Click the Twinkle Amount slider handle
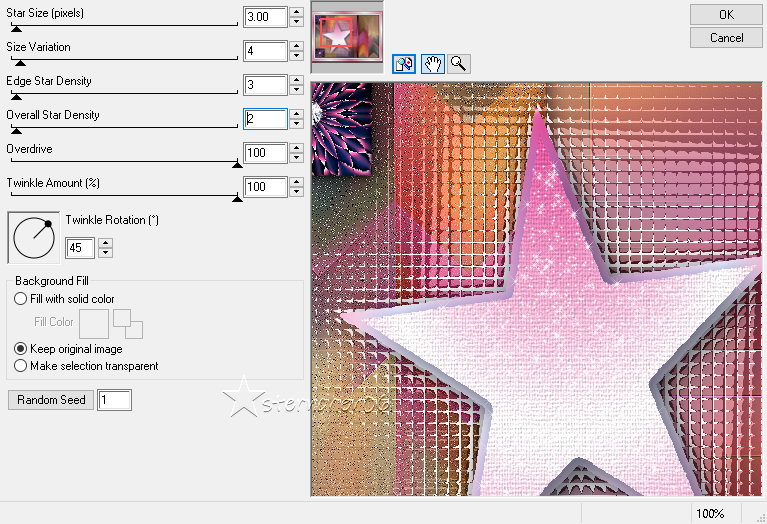767x524 pixels. [237, 198]
